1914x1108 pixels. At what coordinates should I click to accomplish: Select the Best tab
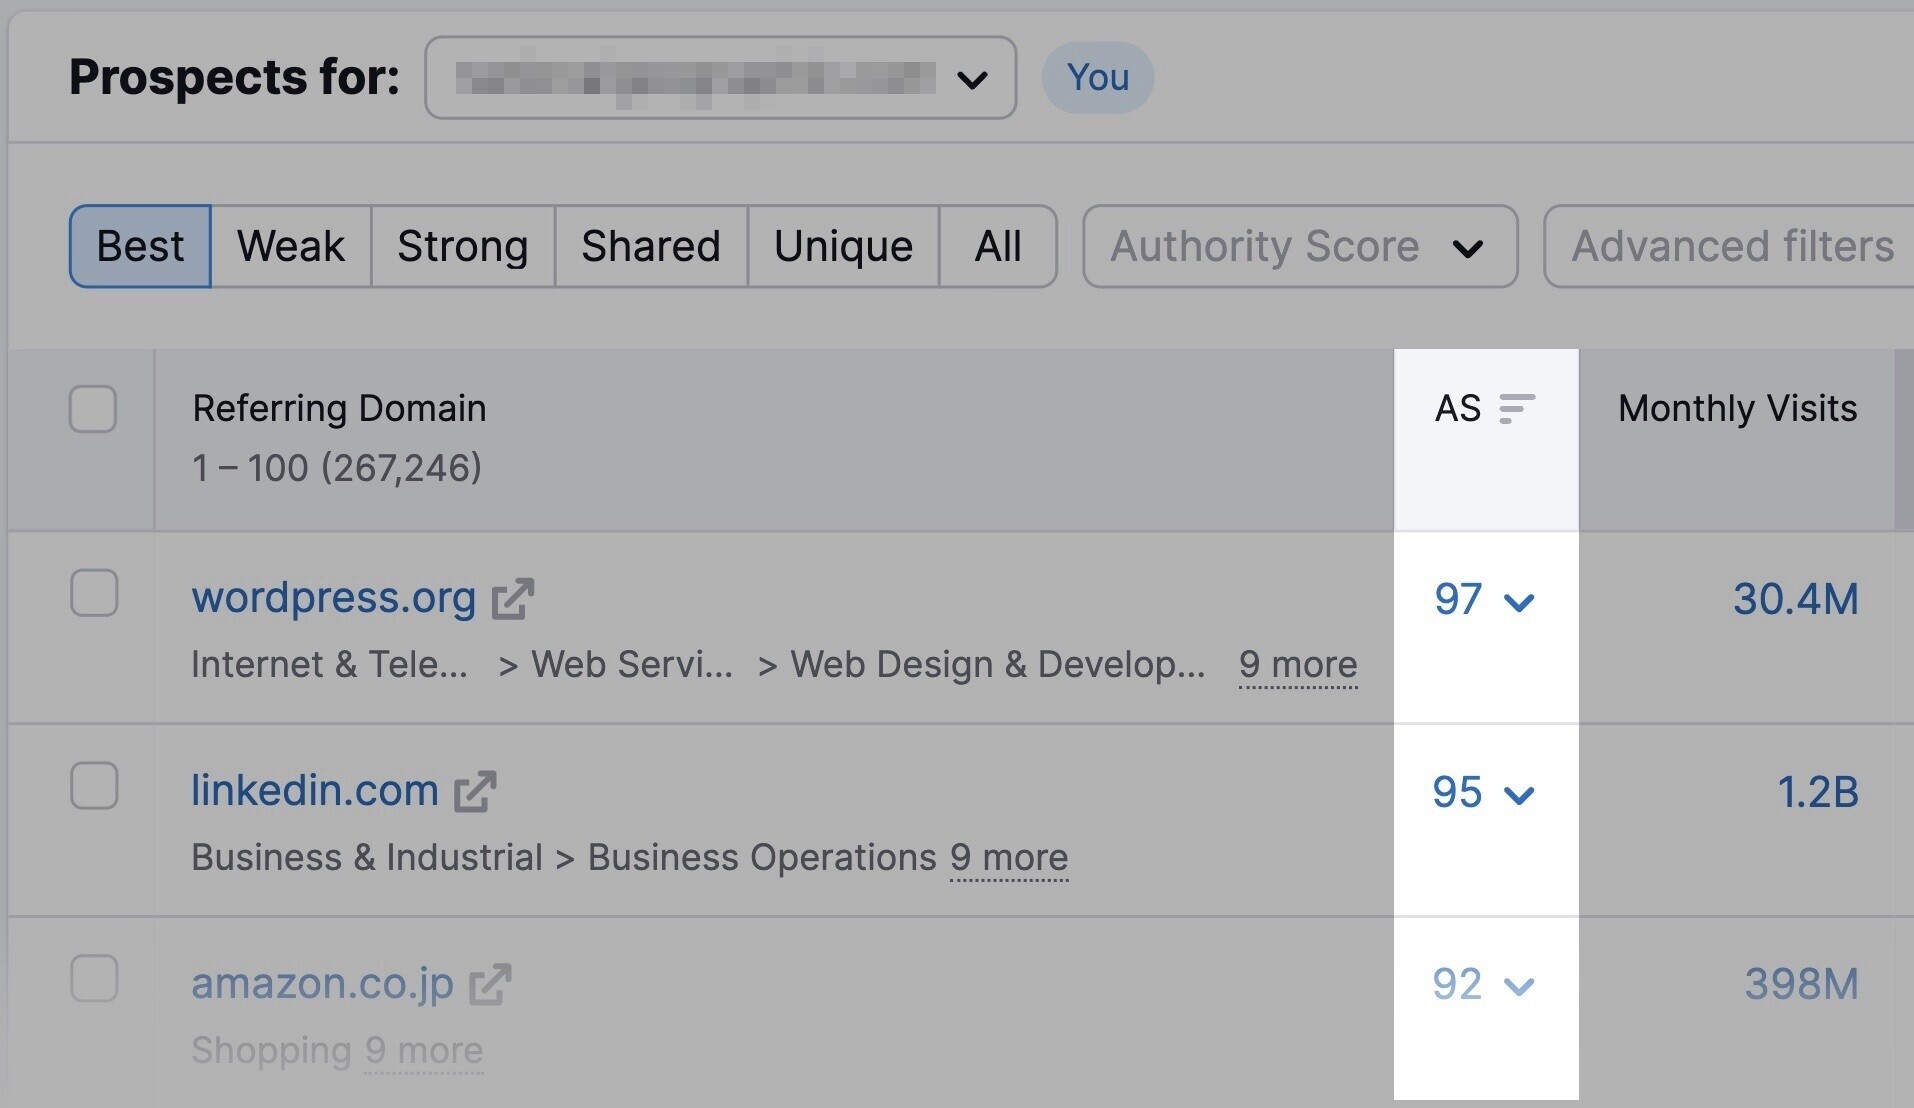[140, 246]
